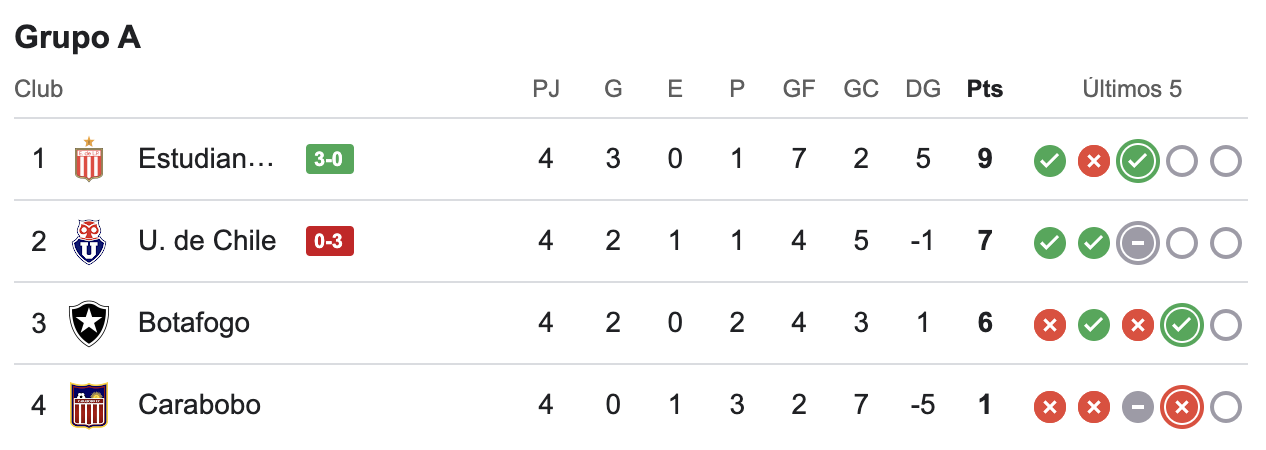Open the red 0-3 score badge
This screenshot has width=1266, height=450.
(x=330, y=241)
